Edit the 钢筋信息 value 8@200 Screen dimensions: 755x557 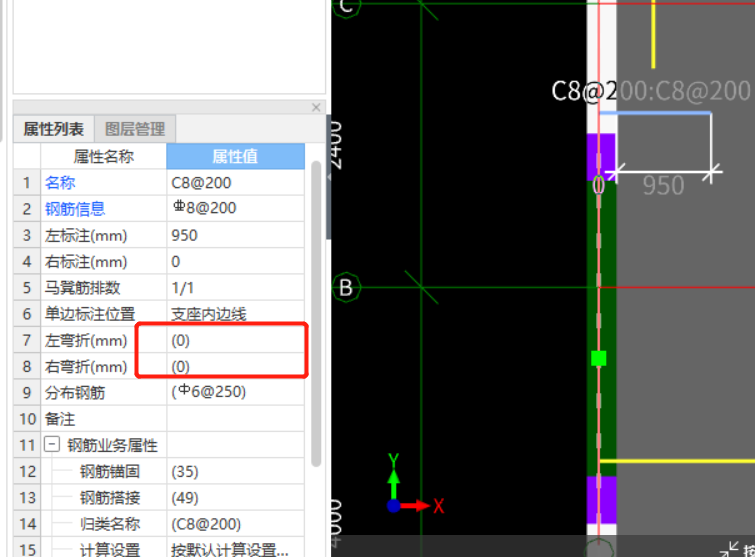point(235,208)
